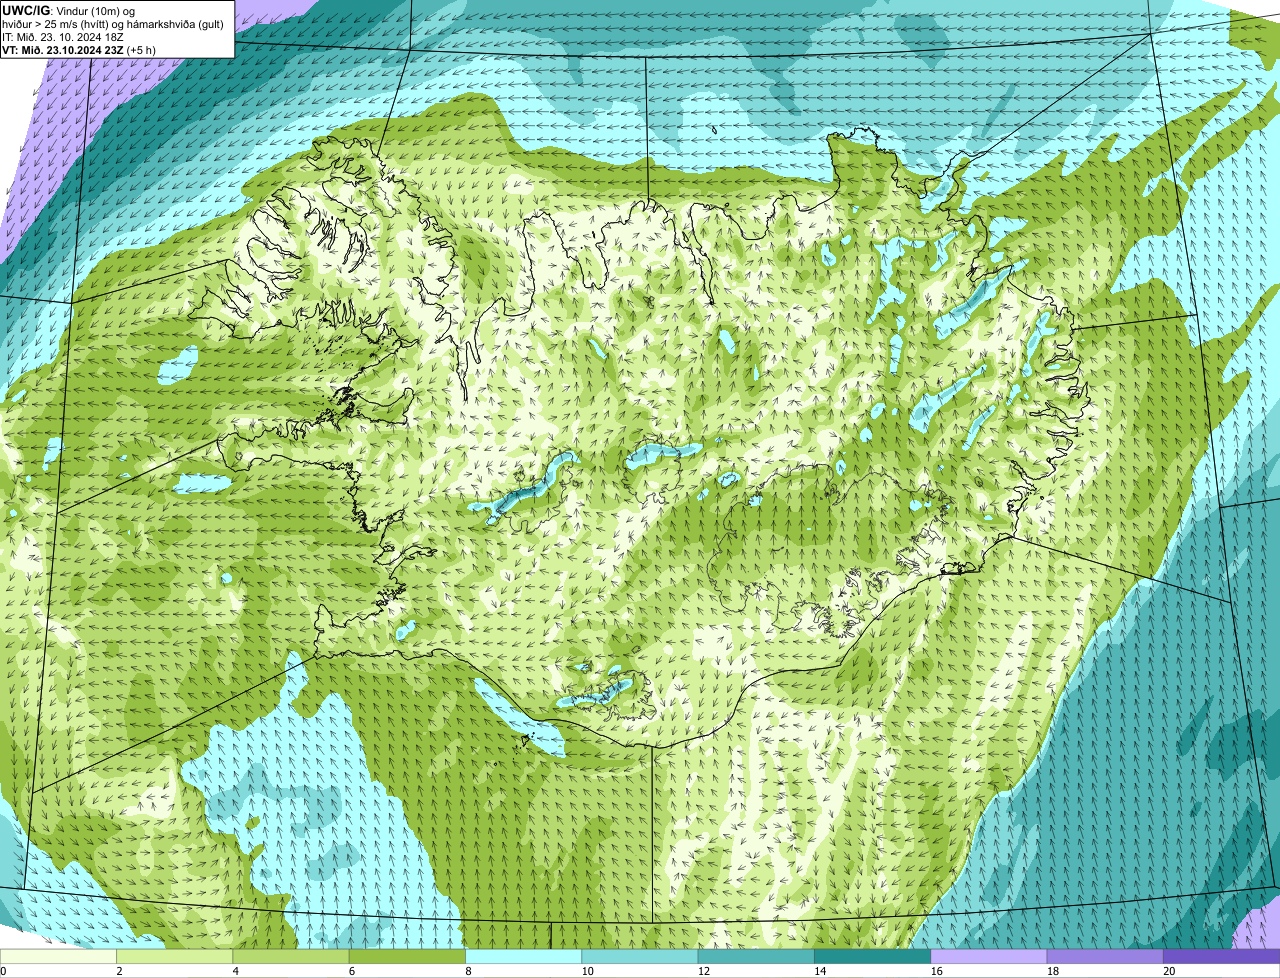Viewport: 1280px width, 978px height.
Task: Click the valid time 'VT: Mið. 23.10.2024 23Z (+5 h)'
Action: (x=78, y=49)
